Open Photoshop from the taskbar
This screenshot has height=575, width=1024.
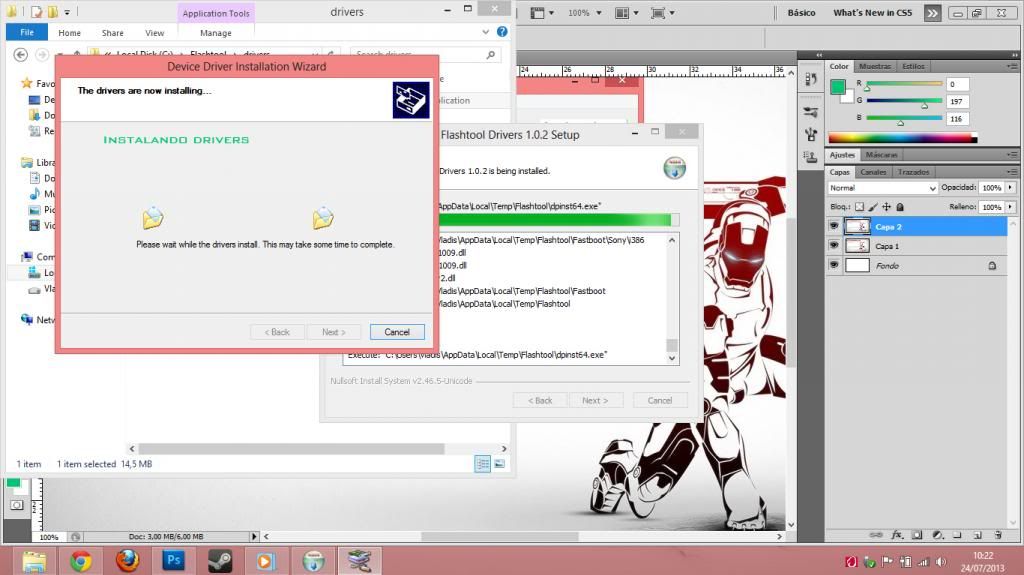tap(174, 561)
